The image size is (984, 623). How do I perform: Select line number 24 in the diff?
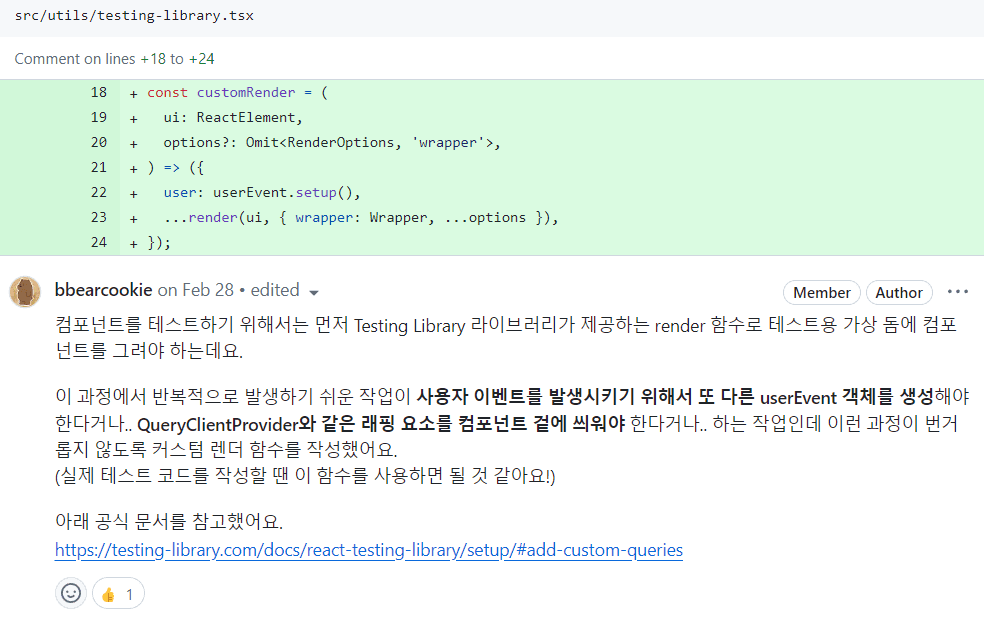pyautogui.click(x=98, y=242)
